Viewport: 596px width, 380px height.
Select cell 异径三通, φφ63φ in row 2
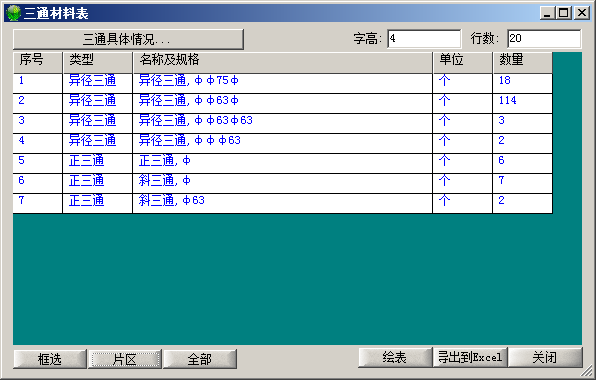tap(282, 103)
